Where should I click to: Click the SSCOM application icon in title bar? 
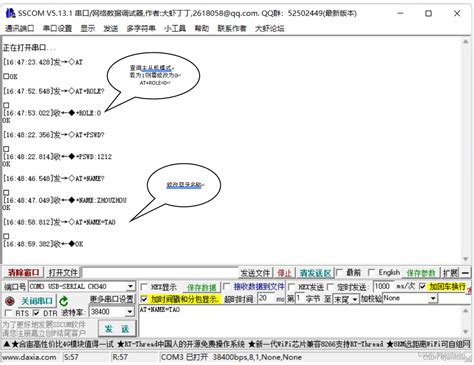tap(10, 13)
